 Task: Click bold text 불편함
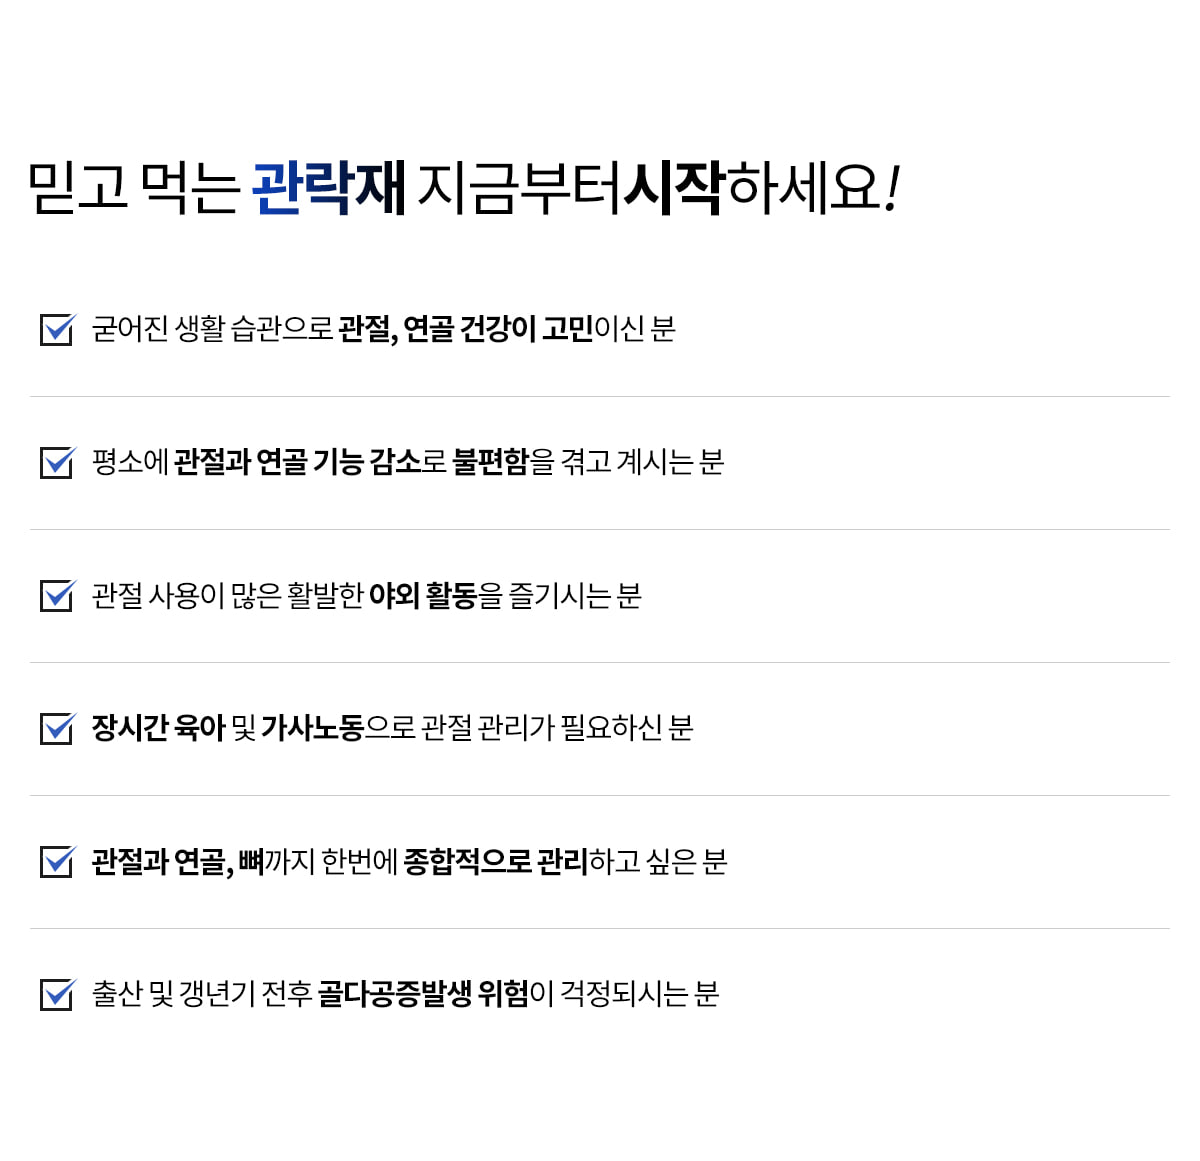point(490,462)
